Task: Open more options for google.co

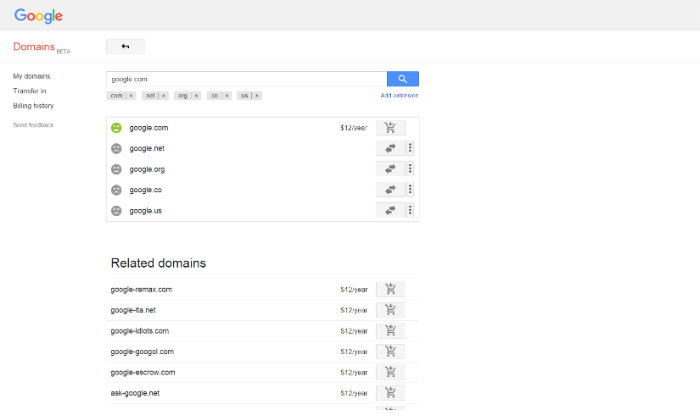Action: click(x=410, y=190)
